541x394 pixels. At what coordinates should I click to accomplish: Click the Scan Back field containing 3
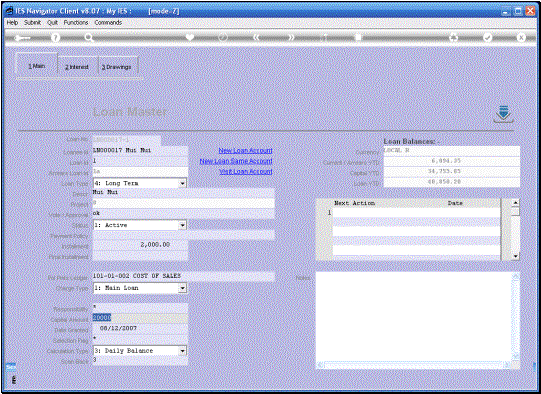click(x=140, y=360)
